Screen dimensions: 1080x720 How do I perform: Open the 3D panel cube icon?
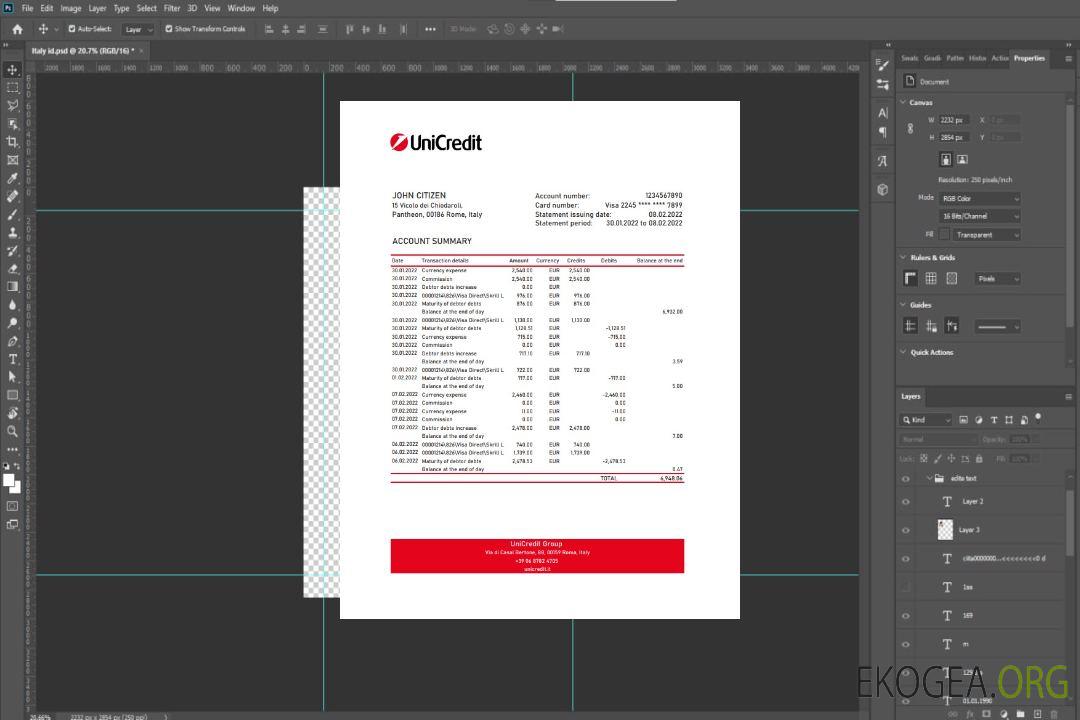coord(883,189)
